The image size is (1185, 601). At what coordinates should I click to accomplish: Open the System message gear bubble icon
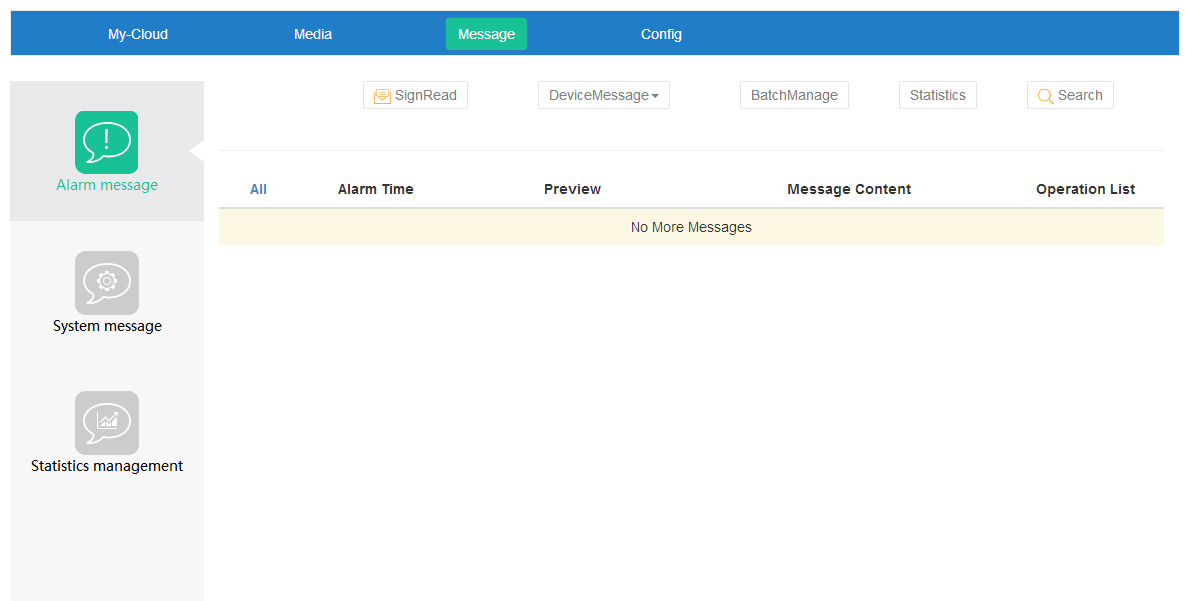106,282
